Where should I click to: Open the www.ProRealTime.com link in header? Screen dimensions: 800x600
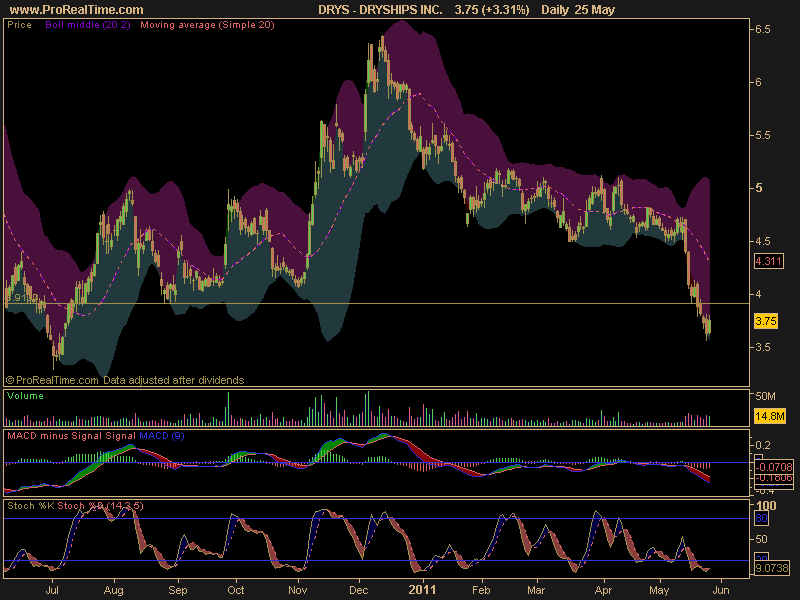77,10
